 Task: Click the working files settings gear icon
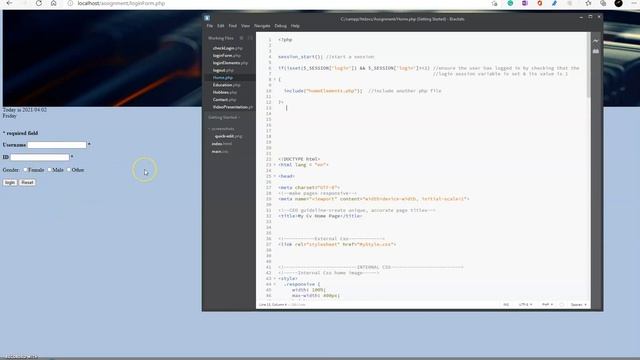(x=241, y=38)
